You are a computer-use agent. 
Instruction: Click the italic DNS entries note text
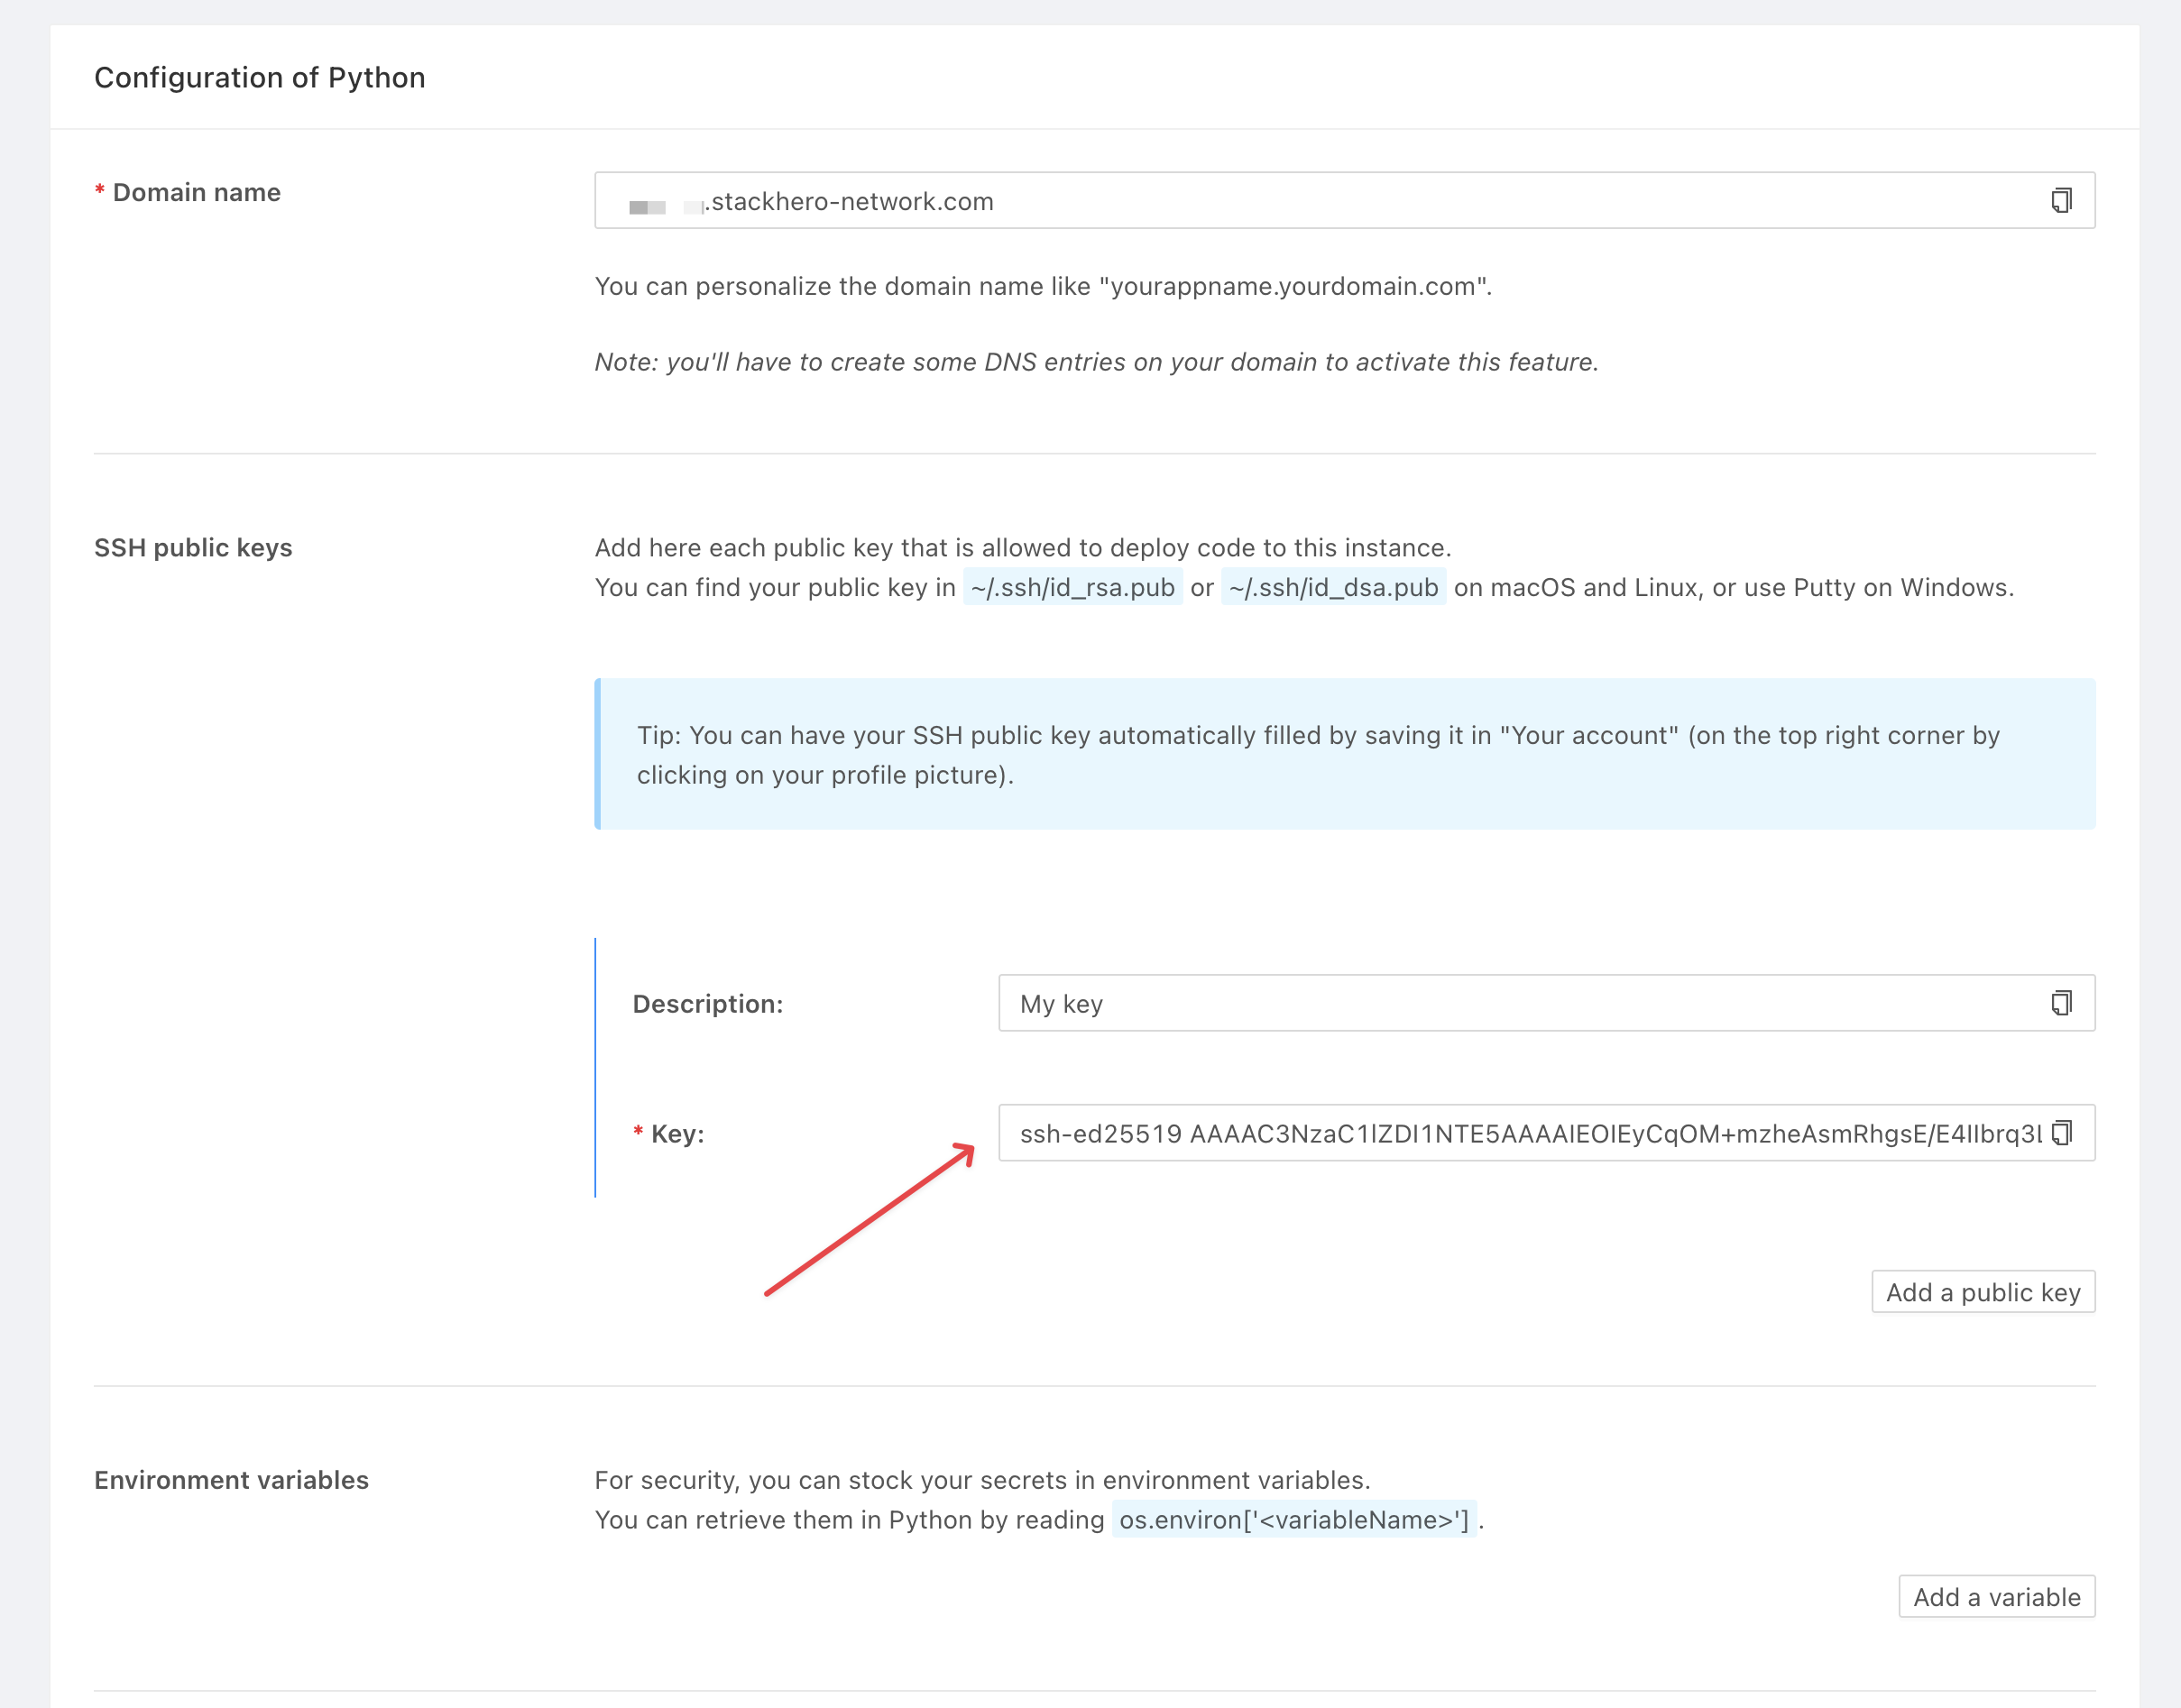click(1096, 362)
